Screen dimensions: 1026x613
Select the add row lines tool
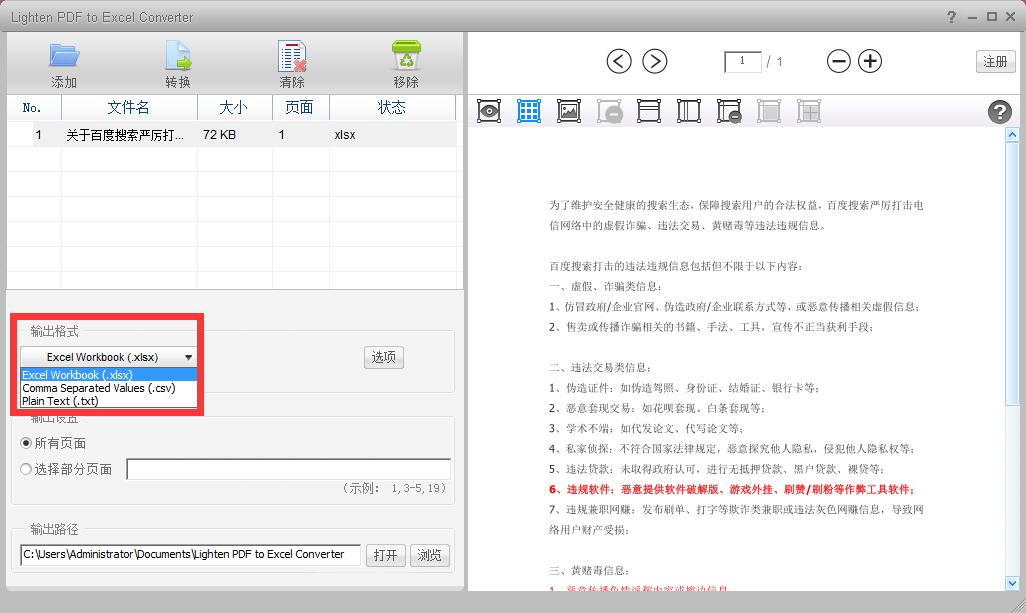(648, 111)
